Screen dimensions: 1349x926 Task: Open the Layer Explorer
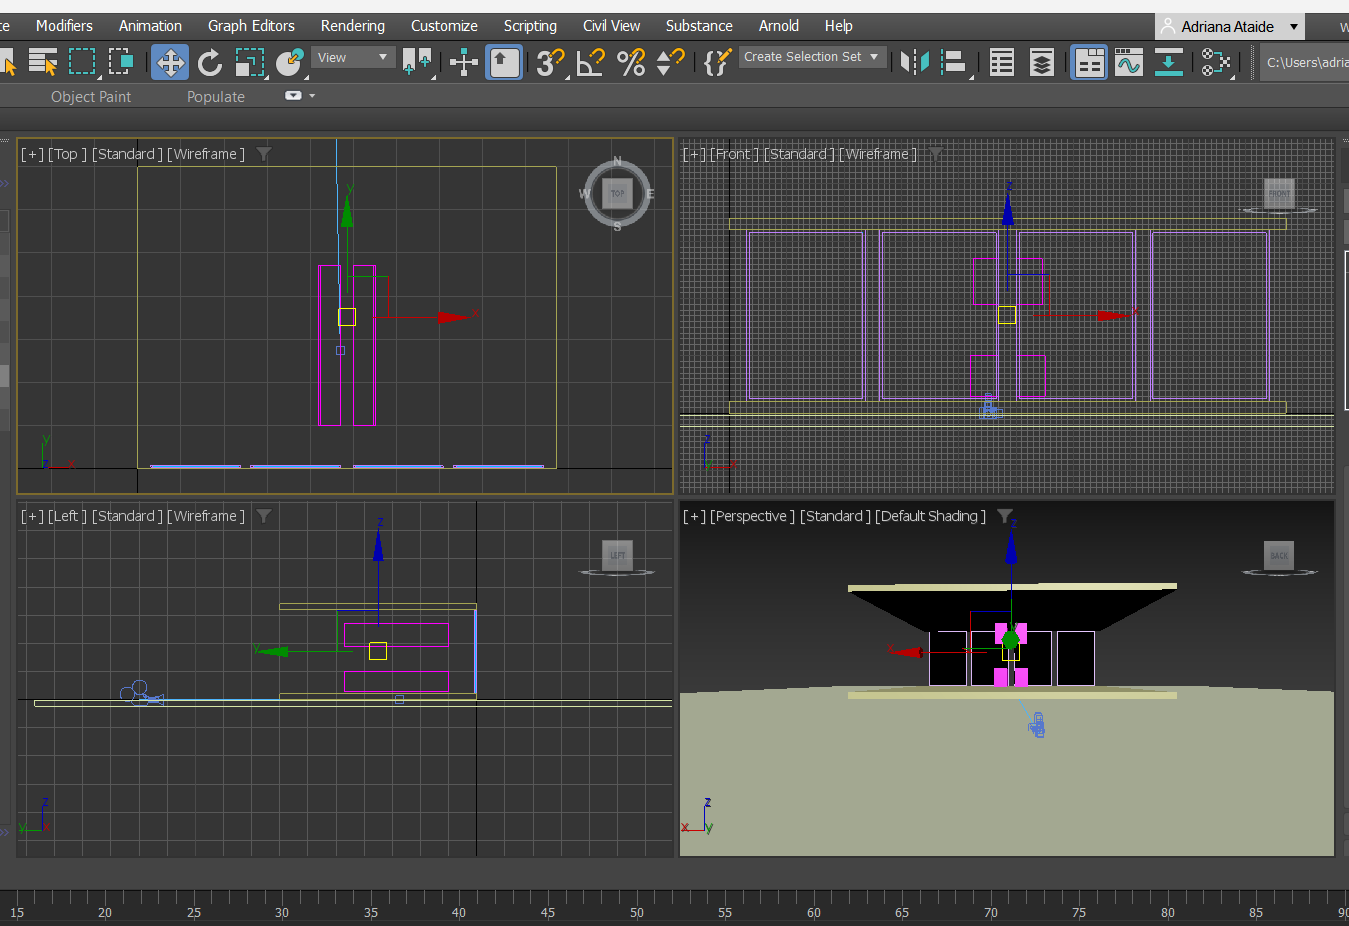tap(1041, 63)
